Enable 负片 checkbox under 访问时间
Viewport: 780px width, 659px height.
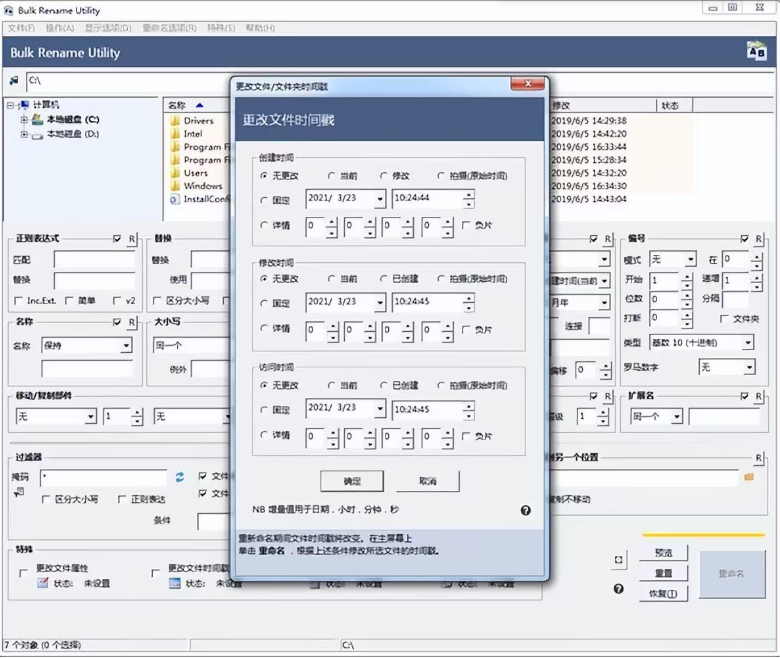[x=467, y=436]
